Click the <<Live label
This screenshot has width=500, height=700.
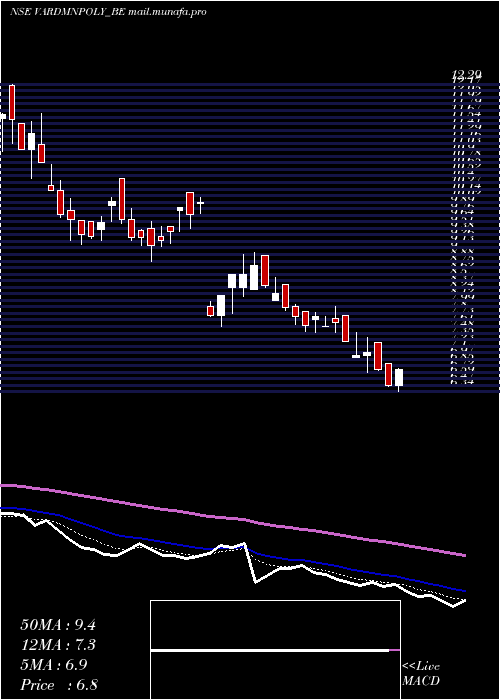click(421, 667)
